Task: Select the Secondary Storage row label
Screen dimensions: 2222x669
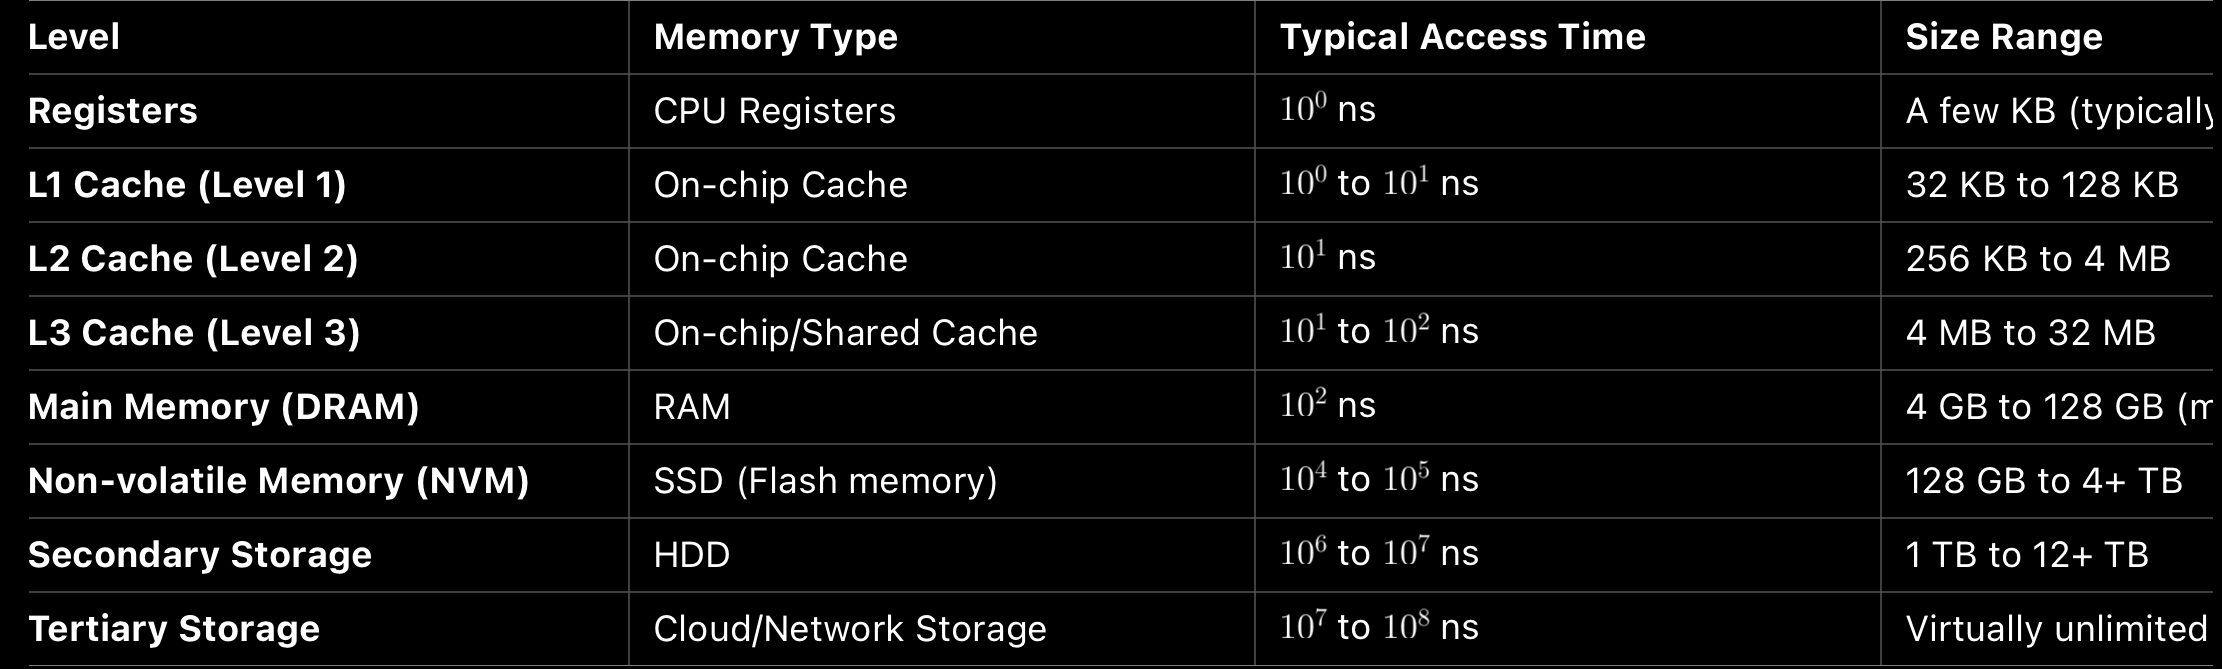Action: pyautogui.click(x=200, y=555)
